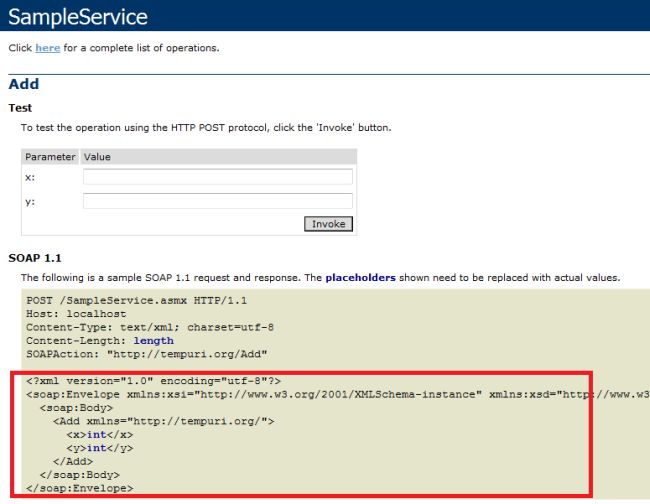Select the '</Add>' closing tag
This screenshot has width=650, height=504.
click(x=73, y=461)
